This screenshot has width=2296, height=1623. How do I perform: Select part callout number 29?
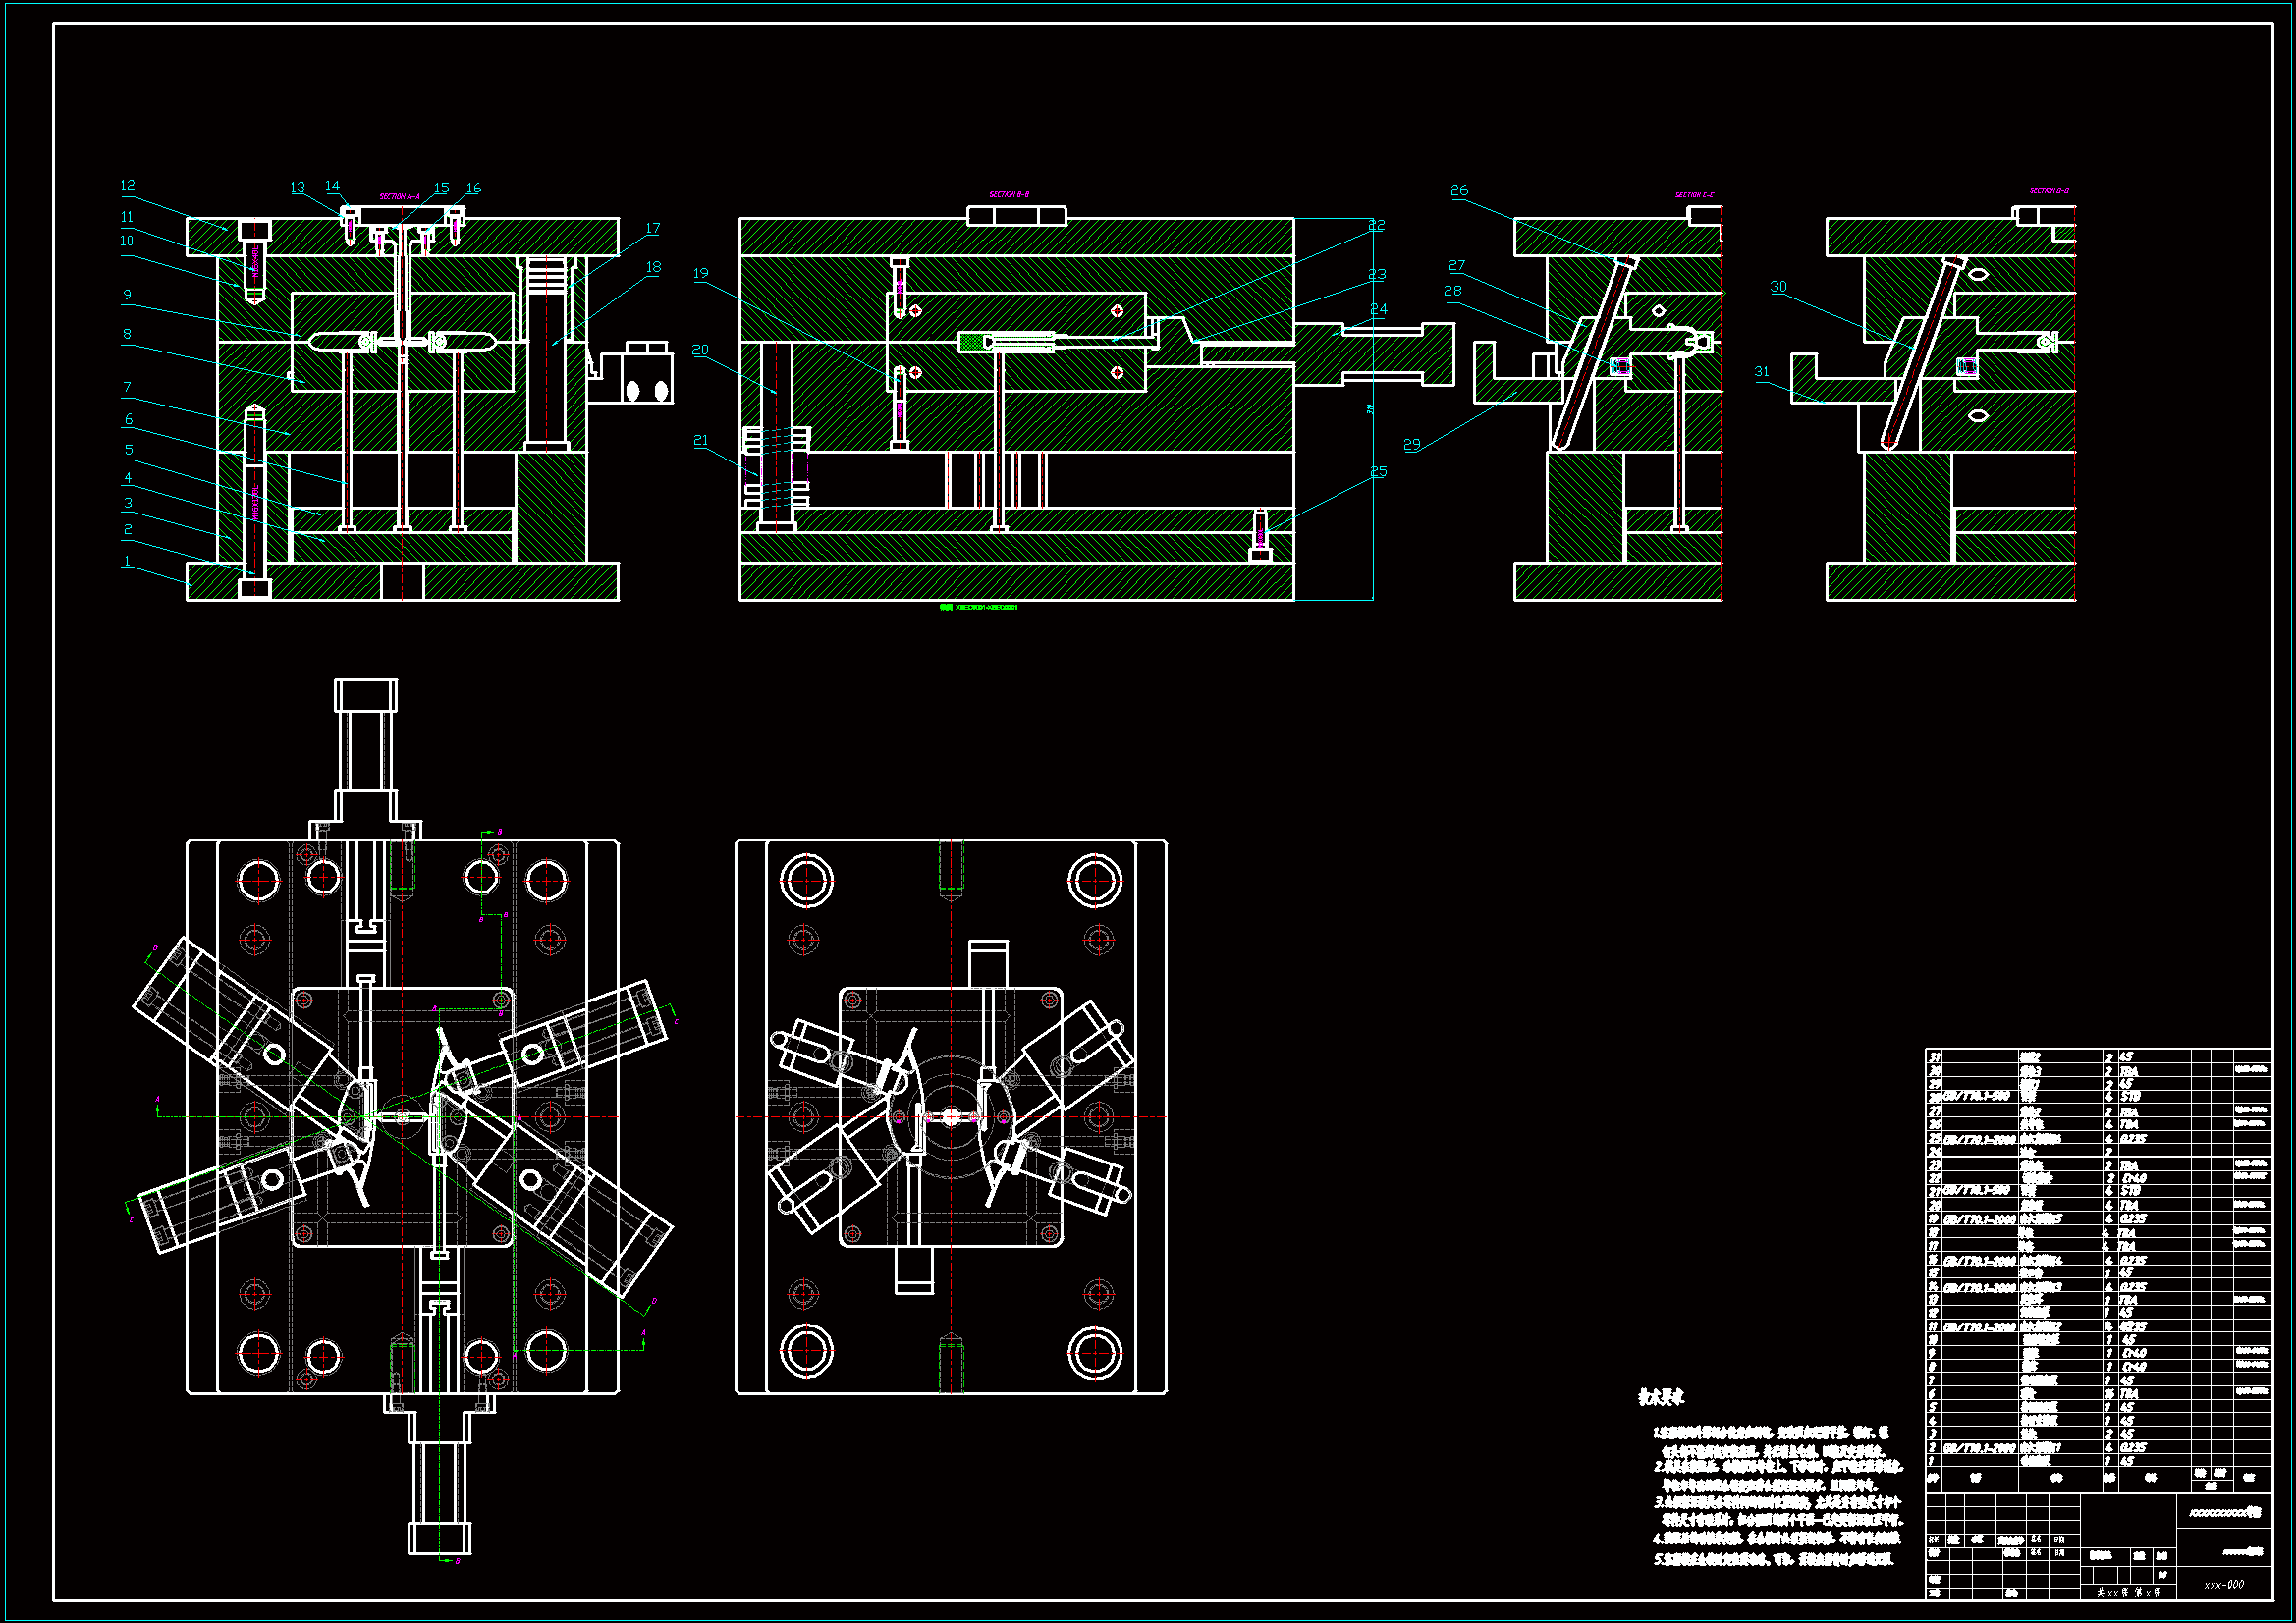pyautogui.click(x=1411, y=445)
